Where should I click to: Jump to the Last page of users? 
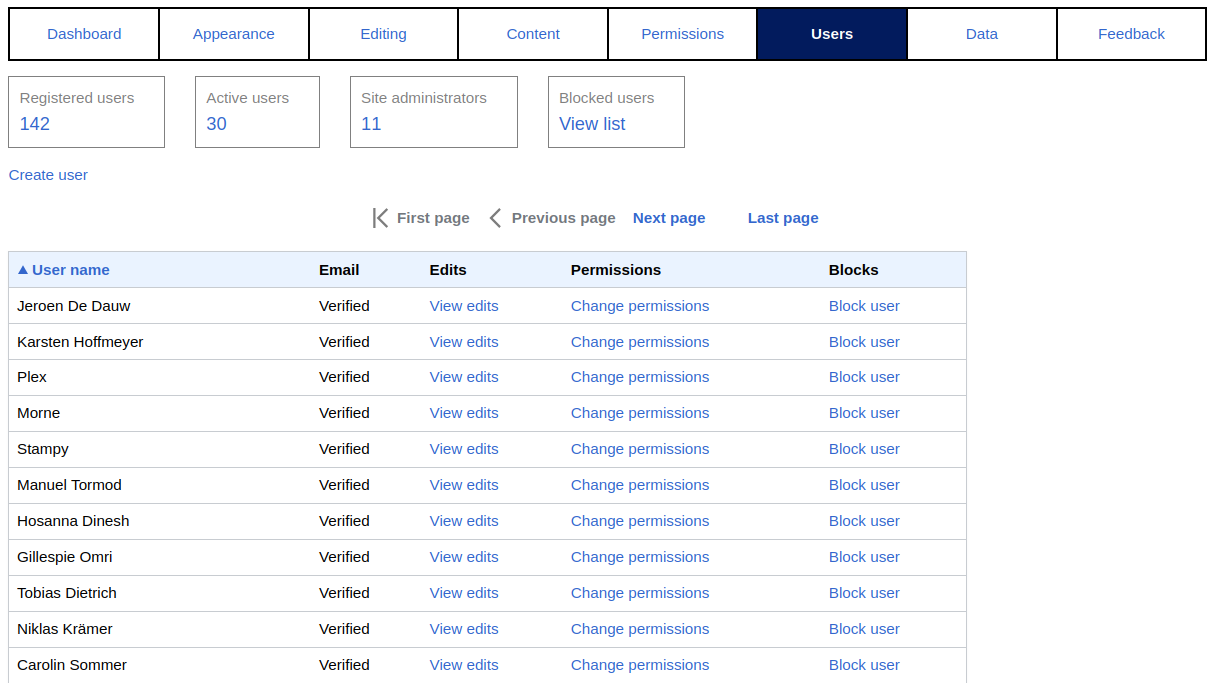point(783,217)
